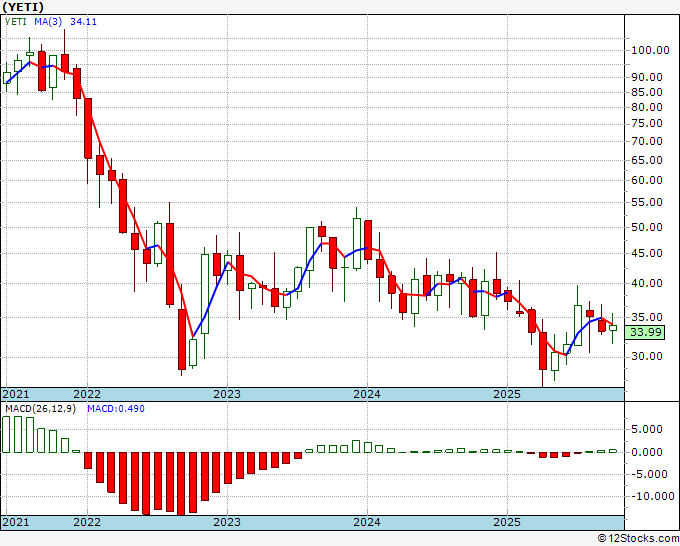Click 2023 on the MACD panel timeline
680x546 pixels.
[x=227, y=522]
